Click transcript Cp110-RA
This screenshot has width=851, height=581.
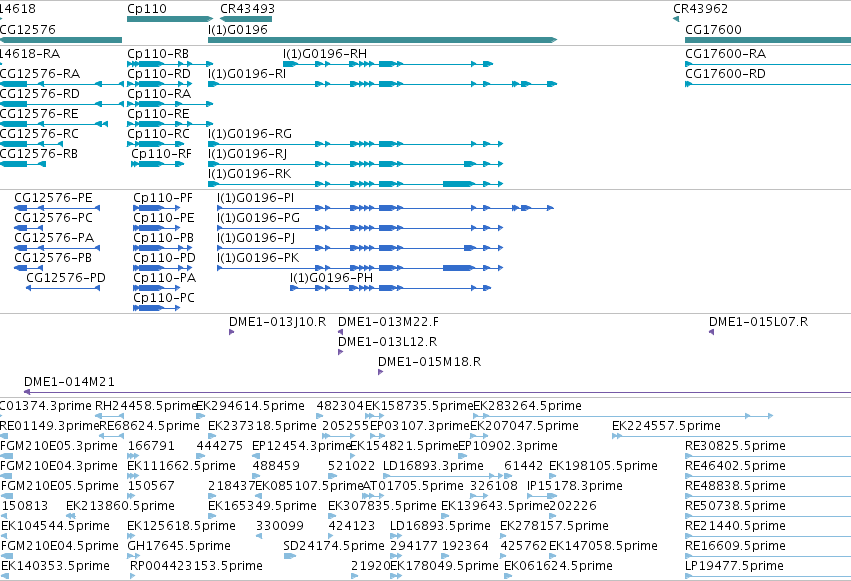[170, 104]
